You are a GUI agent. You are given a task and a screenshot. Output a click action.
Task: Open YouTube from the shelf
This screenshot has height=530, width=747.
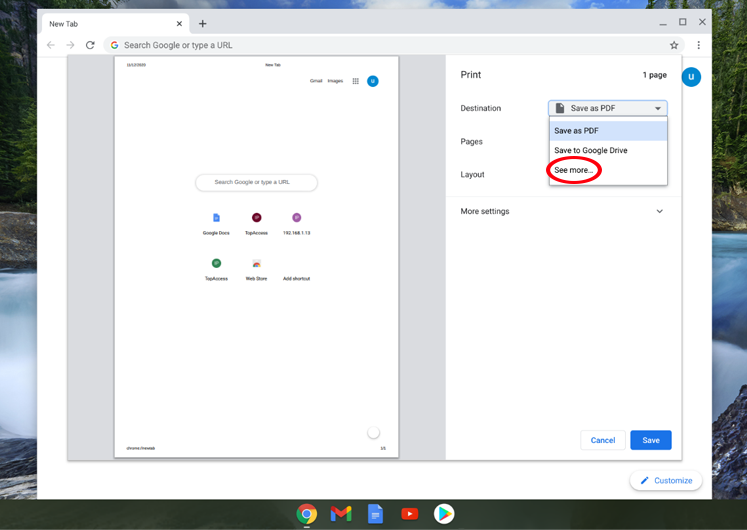click(x=410, y=513)
